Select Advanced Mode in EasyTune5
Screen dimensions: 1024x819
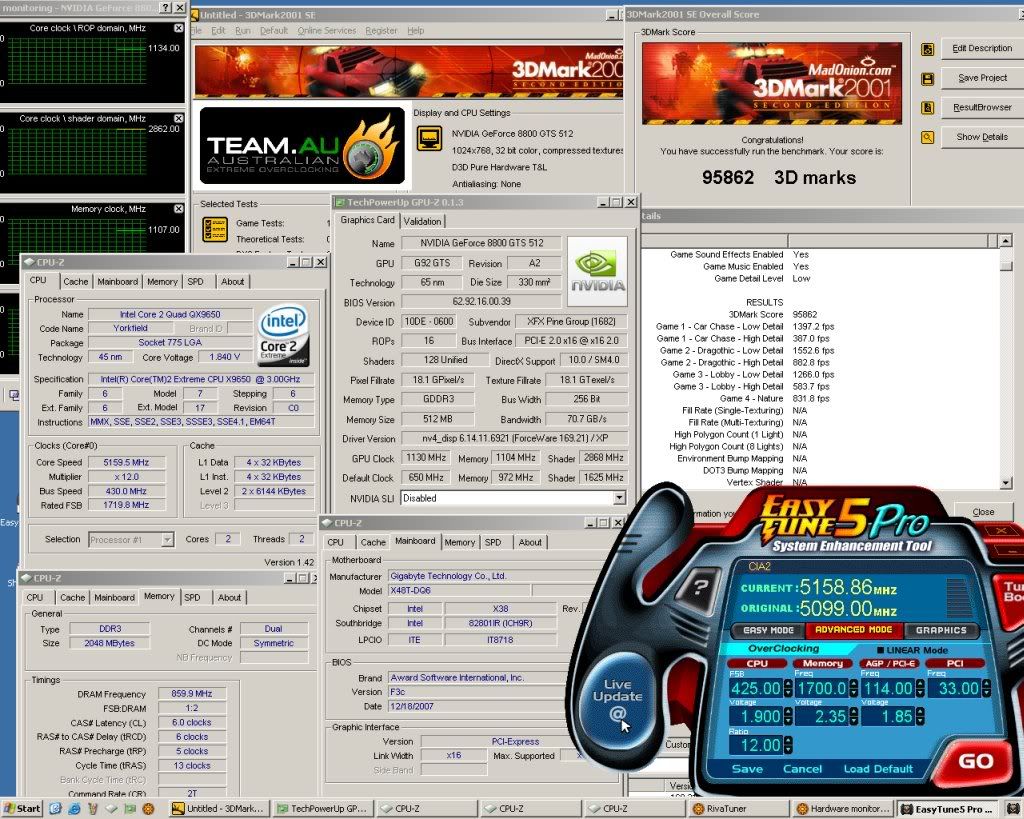point(853,630)
